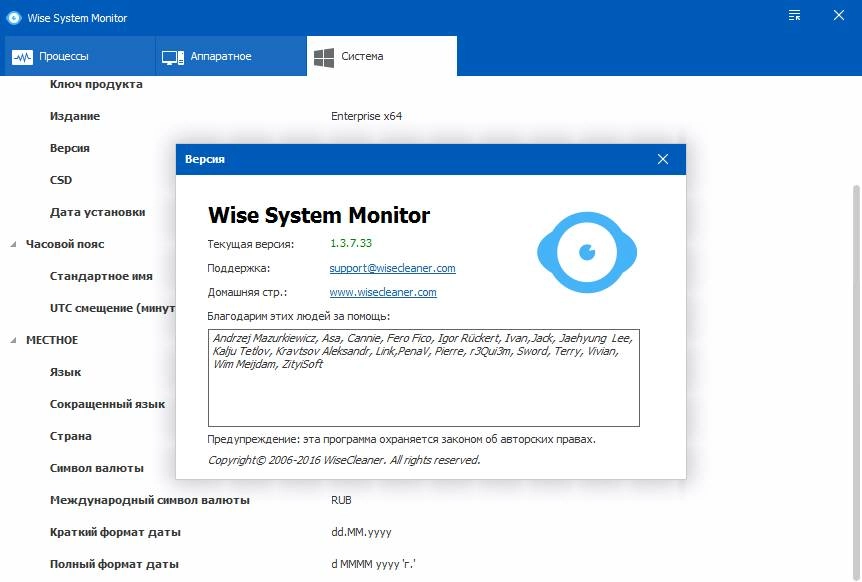The height and width of the screenshot is (582, 862).
Task: Open the support@wisecleaner.com email link
Action: click(393, 268)
